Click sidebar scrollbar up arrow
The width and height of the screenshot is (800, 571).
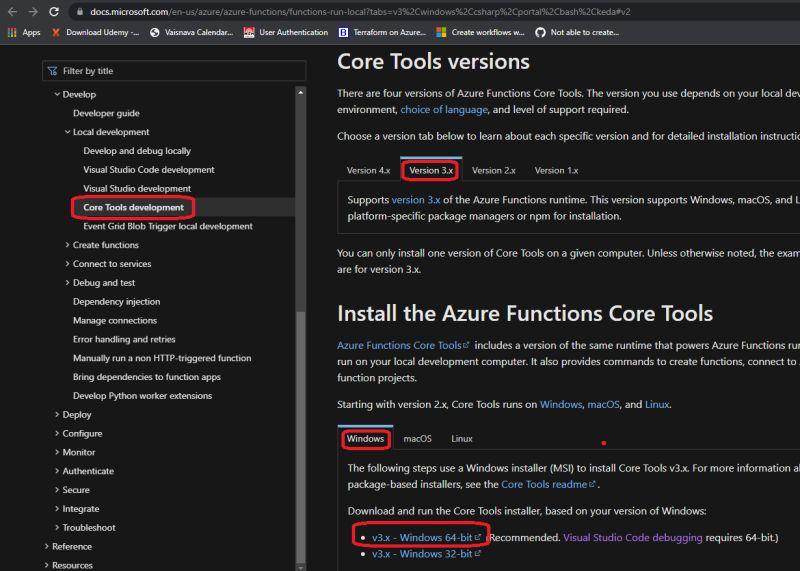tap(301, 92)
